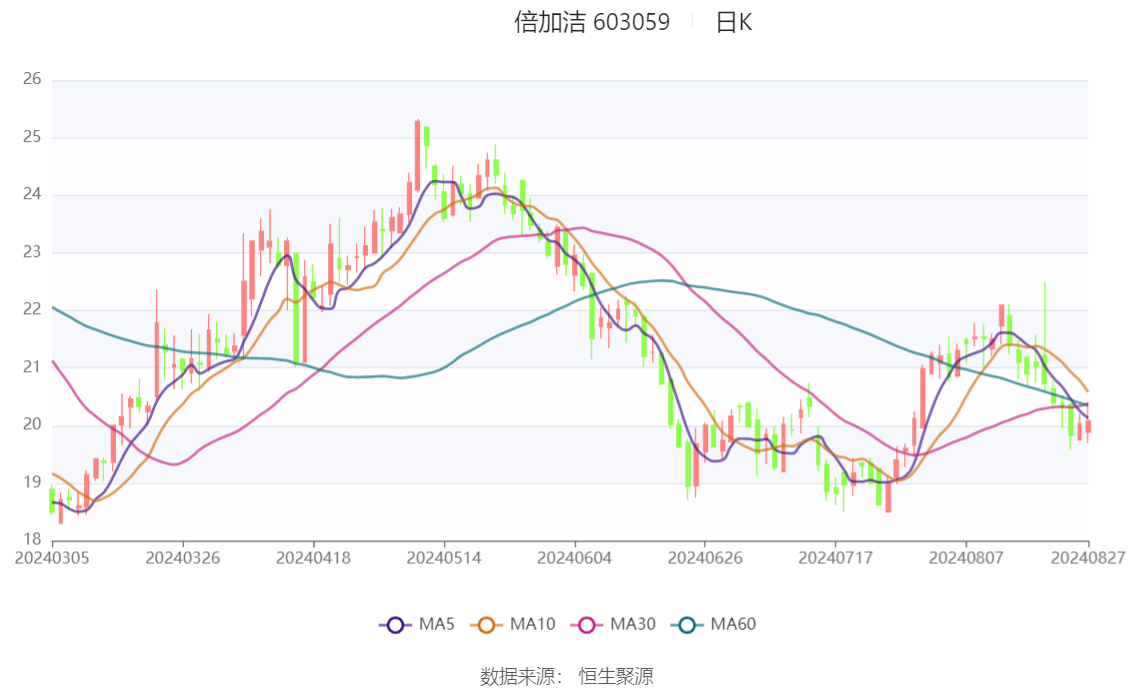Click the 20240326 date axis label
Image resolution: width=1134 pixels, height=689 pixels.
point(183,558)
